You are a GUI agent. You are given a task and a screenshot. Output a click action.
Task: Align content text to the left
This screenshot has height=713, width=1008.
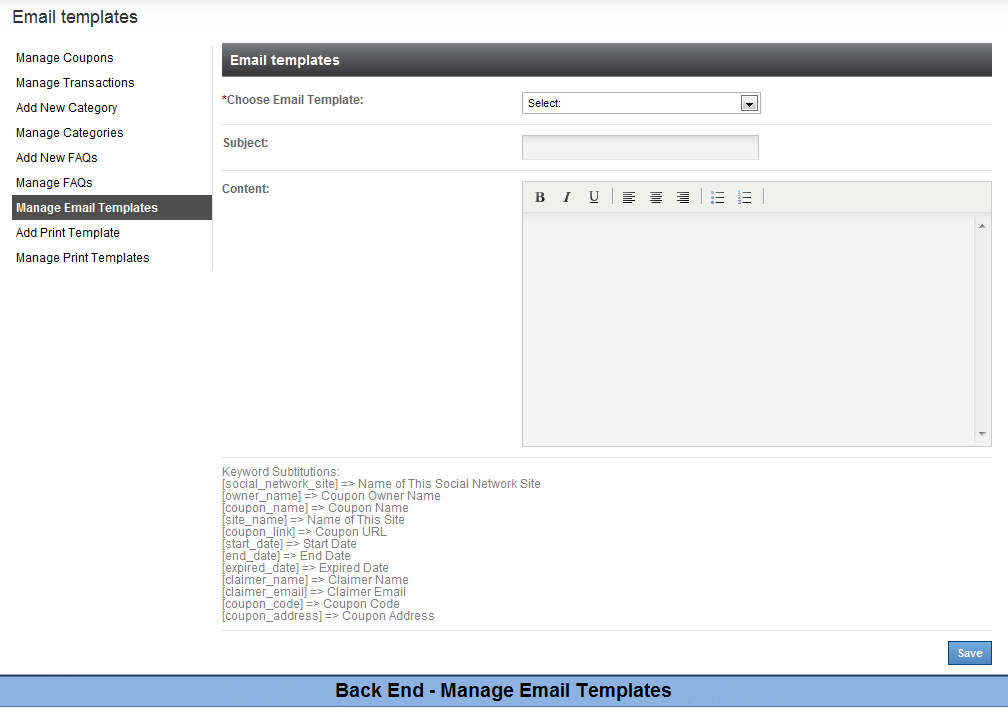point(629,197)
